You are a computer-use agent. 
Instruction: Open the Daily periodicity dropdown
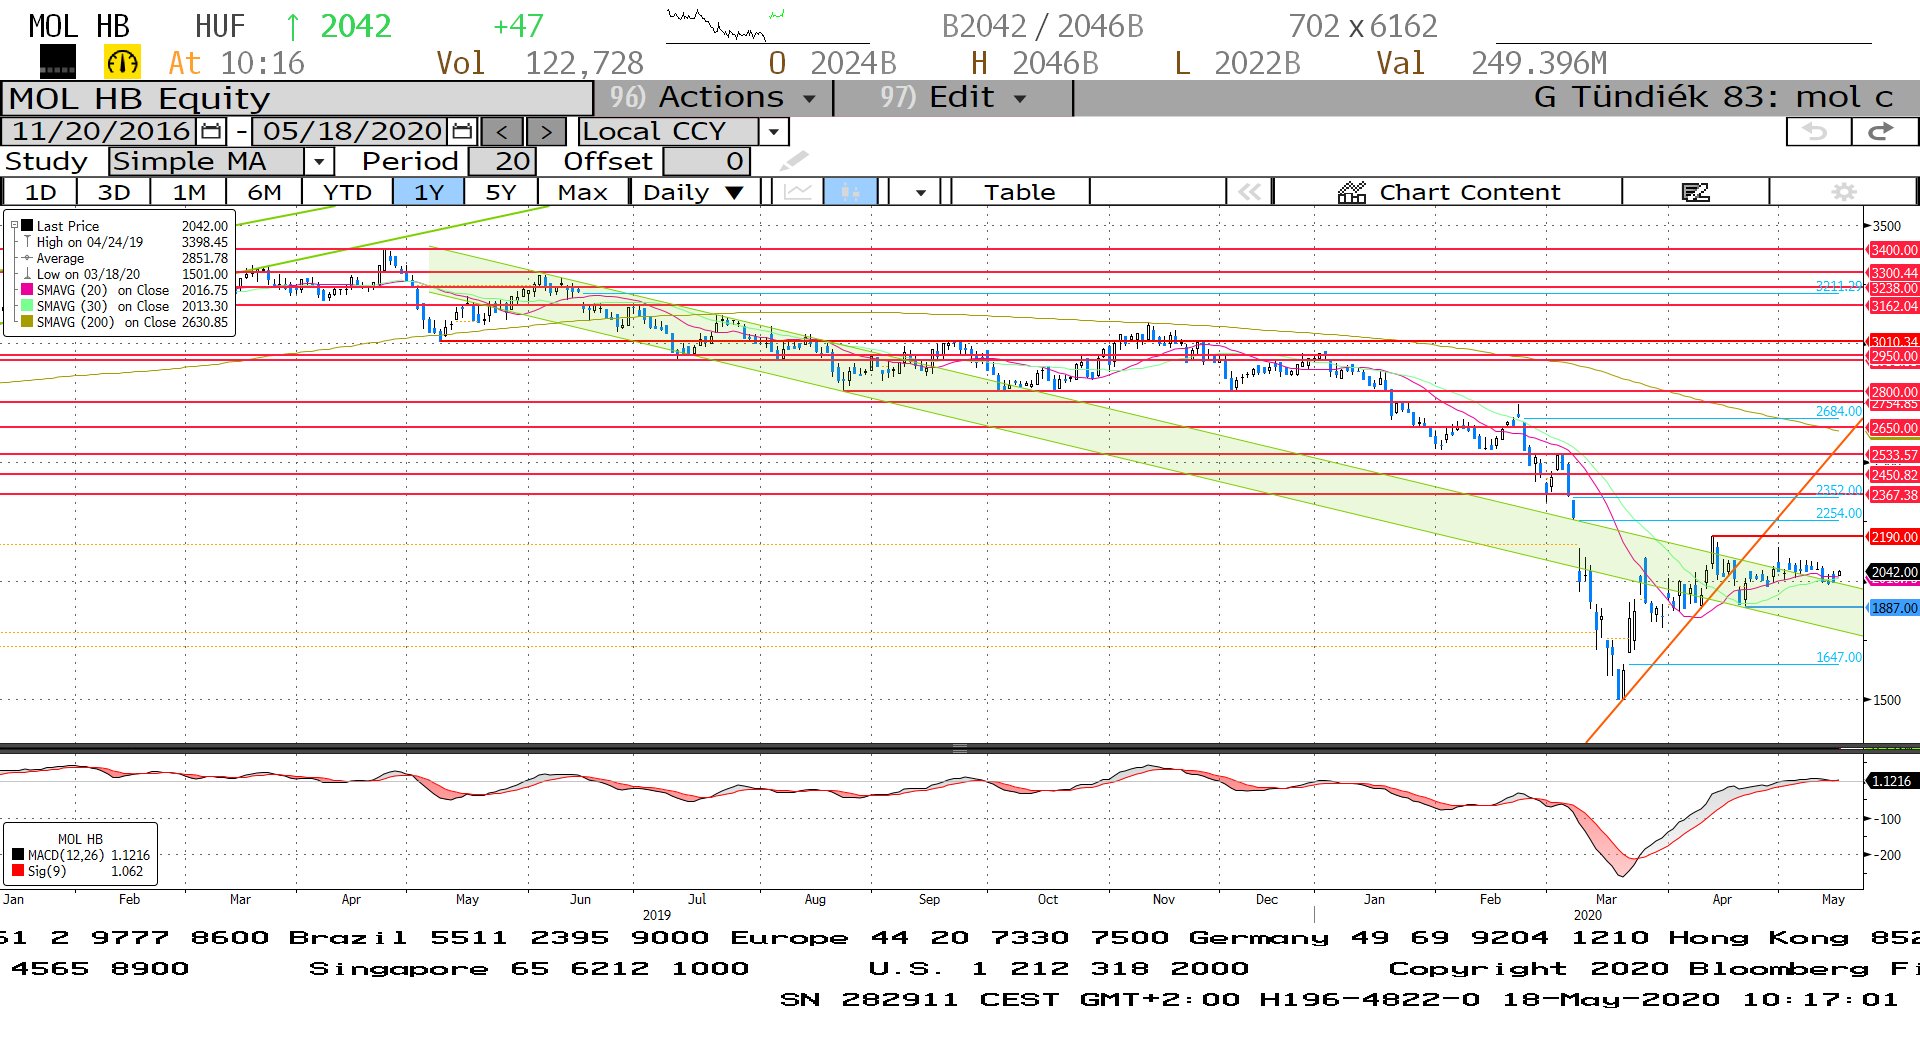tap(694, 192)
